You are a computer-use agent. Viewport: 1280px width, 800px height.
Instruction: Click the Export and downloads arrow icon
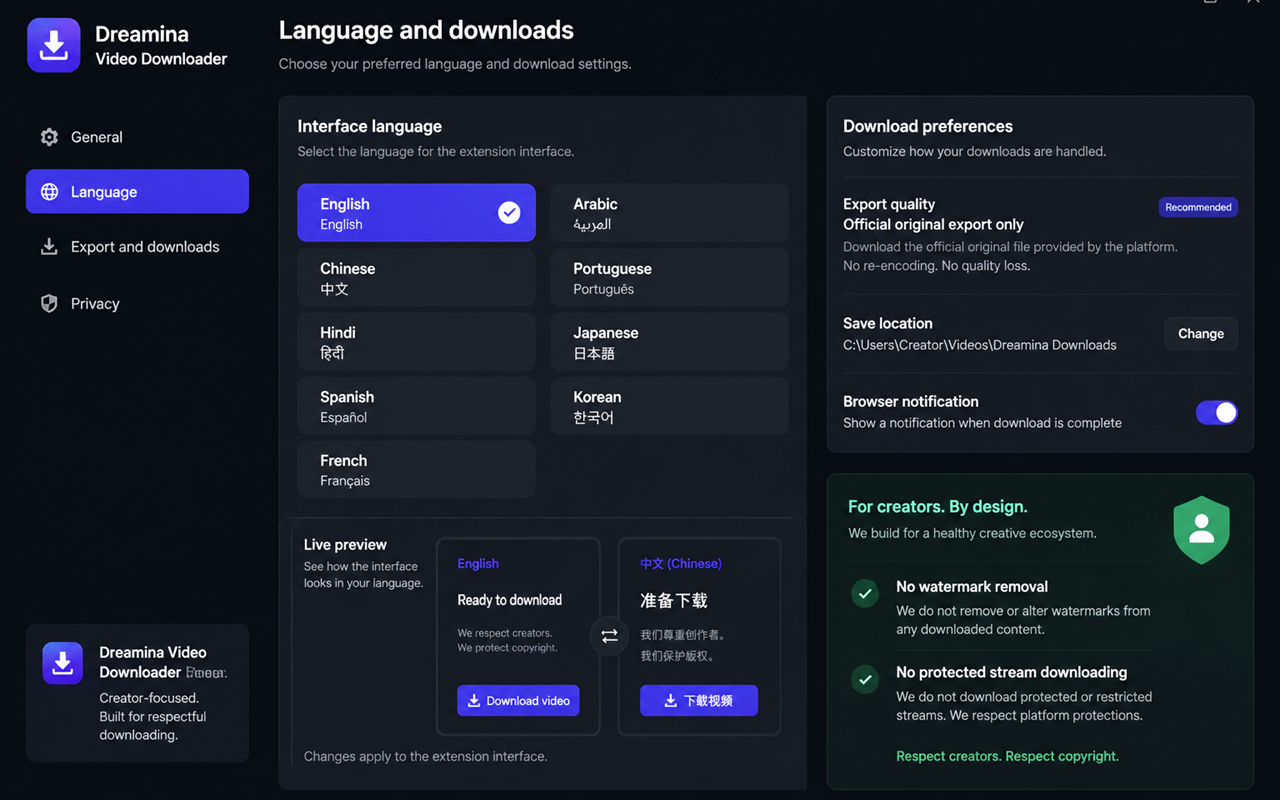coord(49,247)
